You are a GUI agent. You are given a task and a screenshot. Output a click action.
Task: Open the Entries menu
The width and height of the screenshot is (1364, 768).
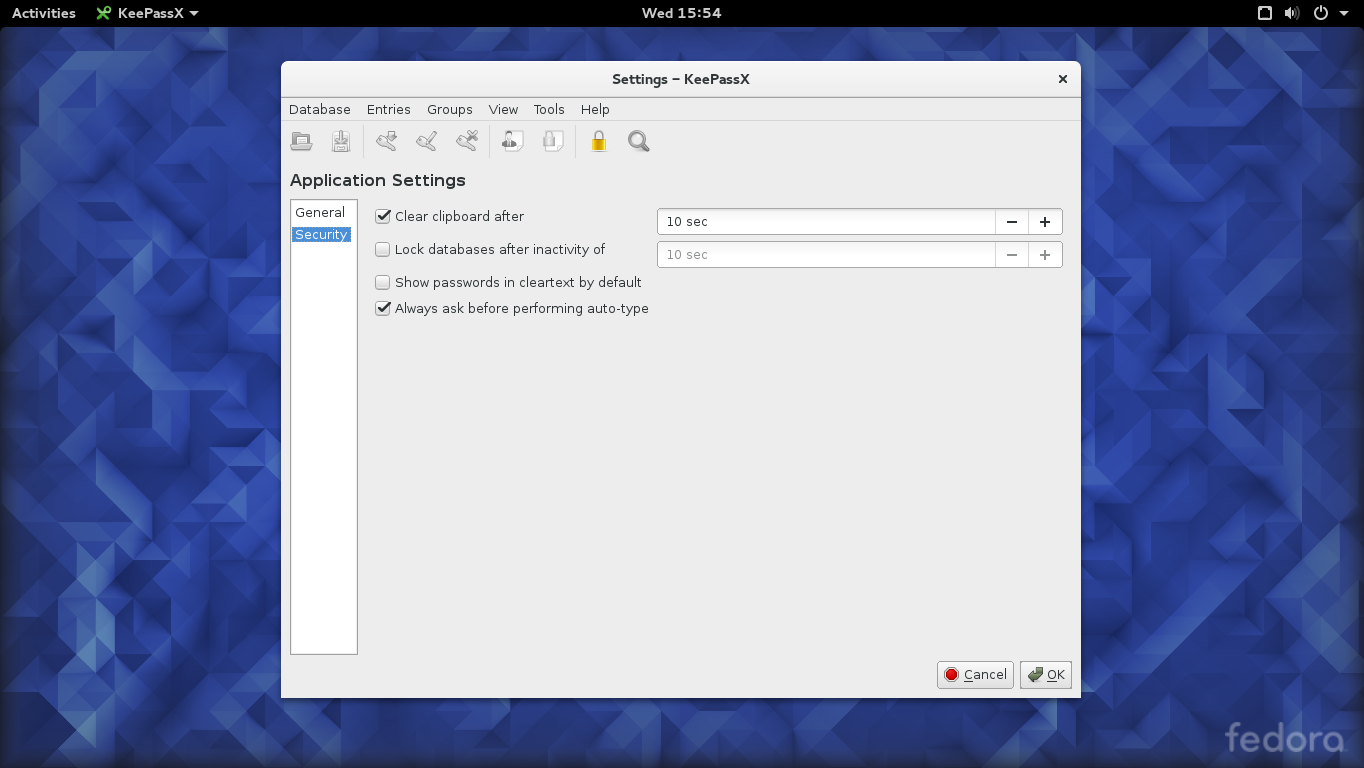(x=389, y=109)
